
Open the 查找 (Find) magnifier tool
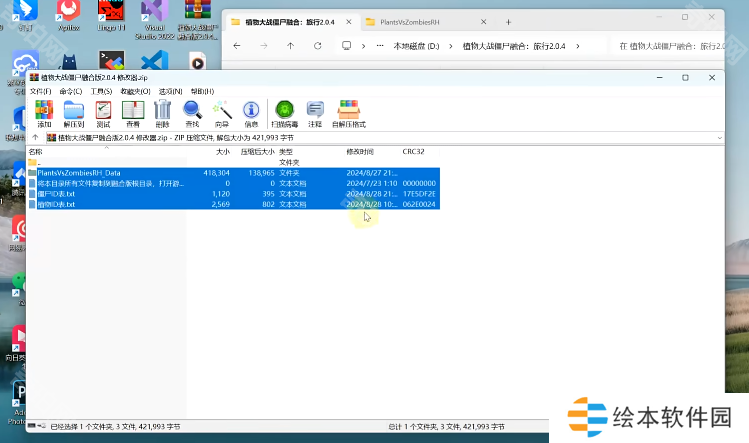tap(191, 113)
